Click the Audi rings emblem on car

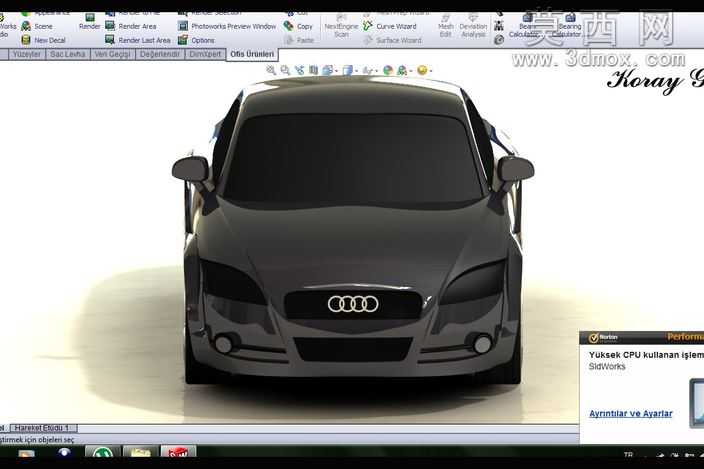point(353,304)
